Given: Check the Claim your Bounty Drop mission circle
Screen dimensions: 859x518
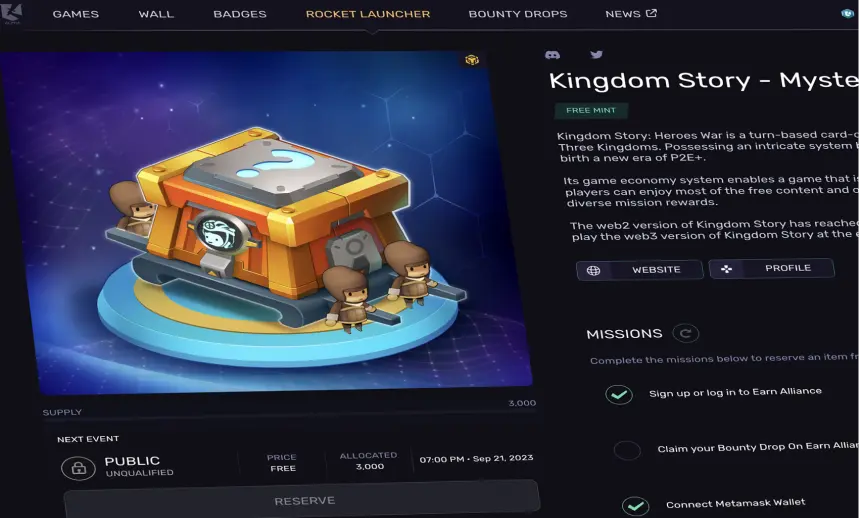Looking at the screenshot, I should [x=627, y=451].
